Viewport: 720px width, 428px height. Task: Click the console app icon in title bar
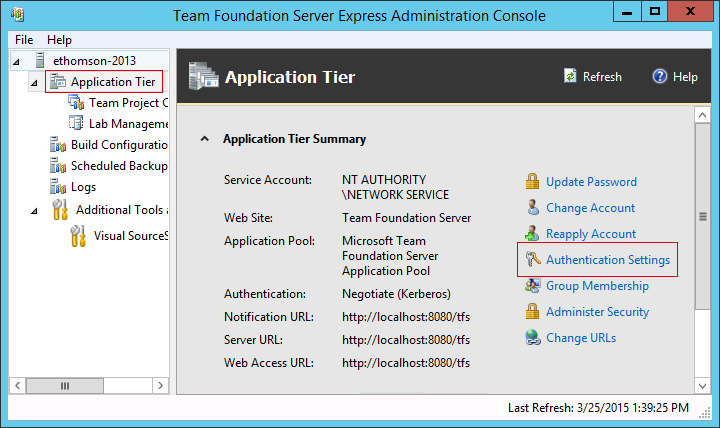17,15
